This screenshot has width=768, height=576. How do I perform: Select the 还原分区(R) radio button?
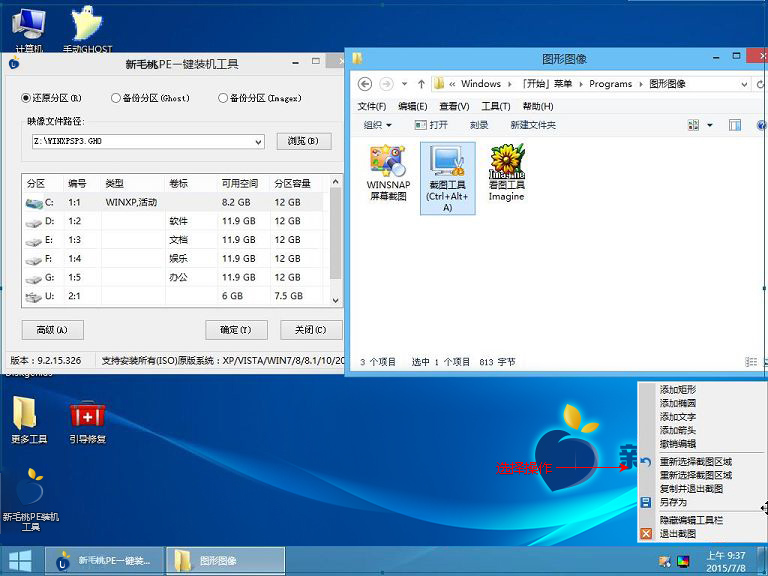[25, 98]
